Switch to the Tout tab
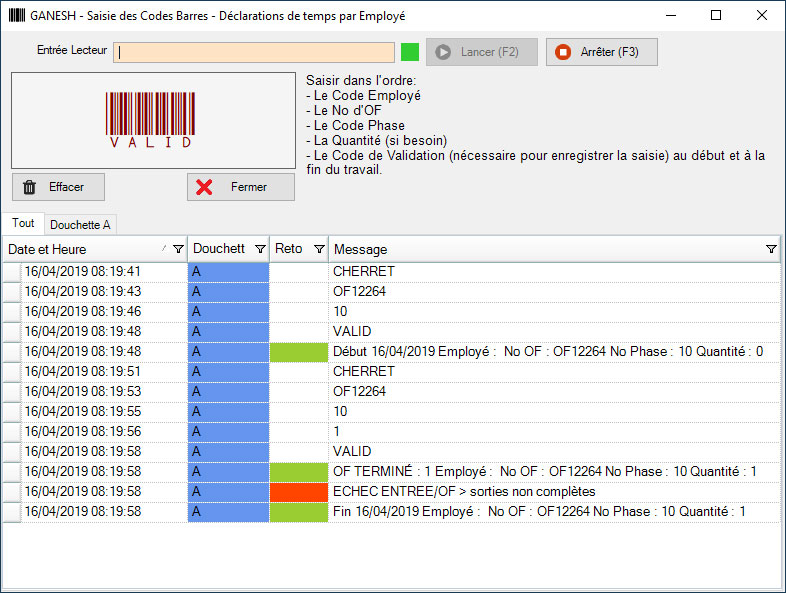Screen dimensions: 786x593 click(23, 224)
